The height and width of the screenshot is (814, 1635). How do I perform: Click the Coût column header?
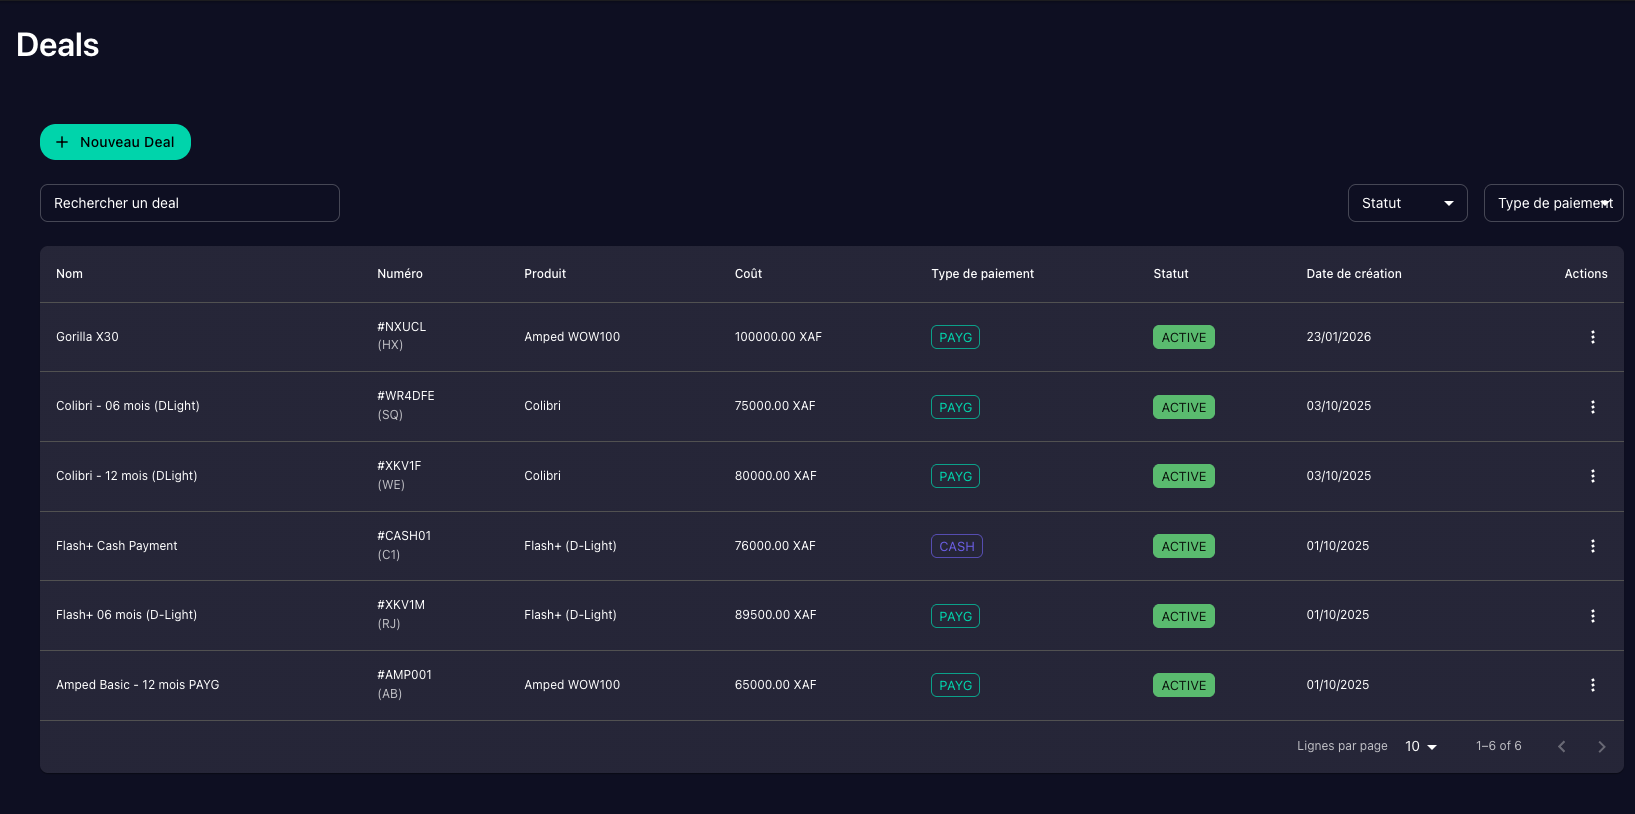[x=748, y=274]
